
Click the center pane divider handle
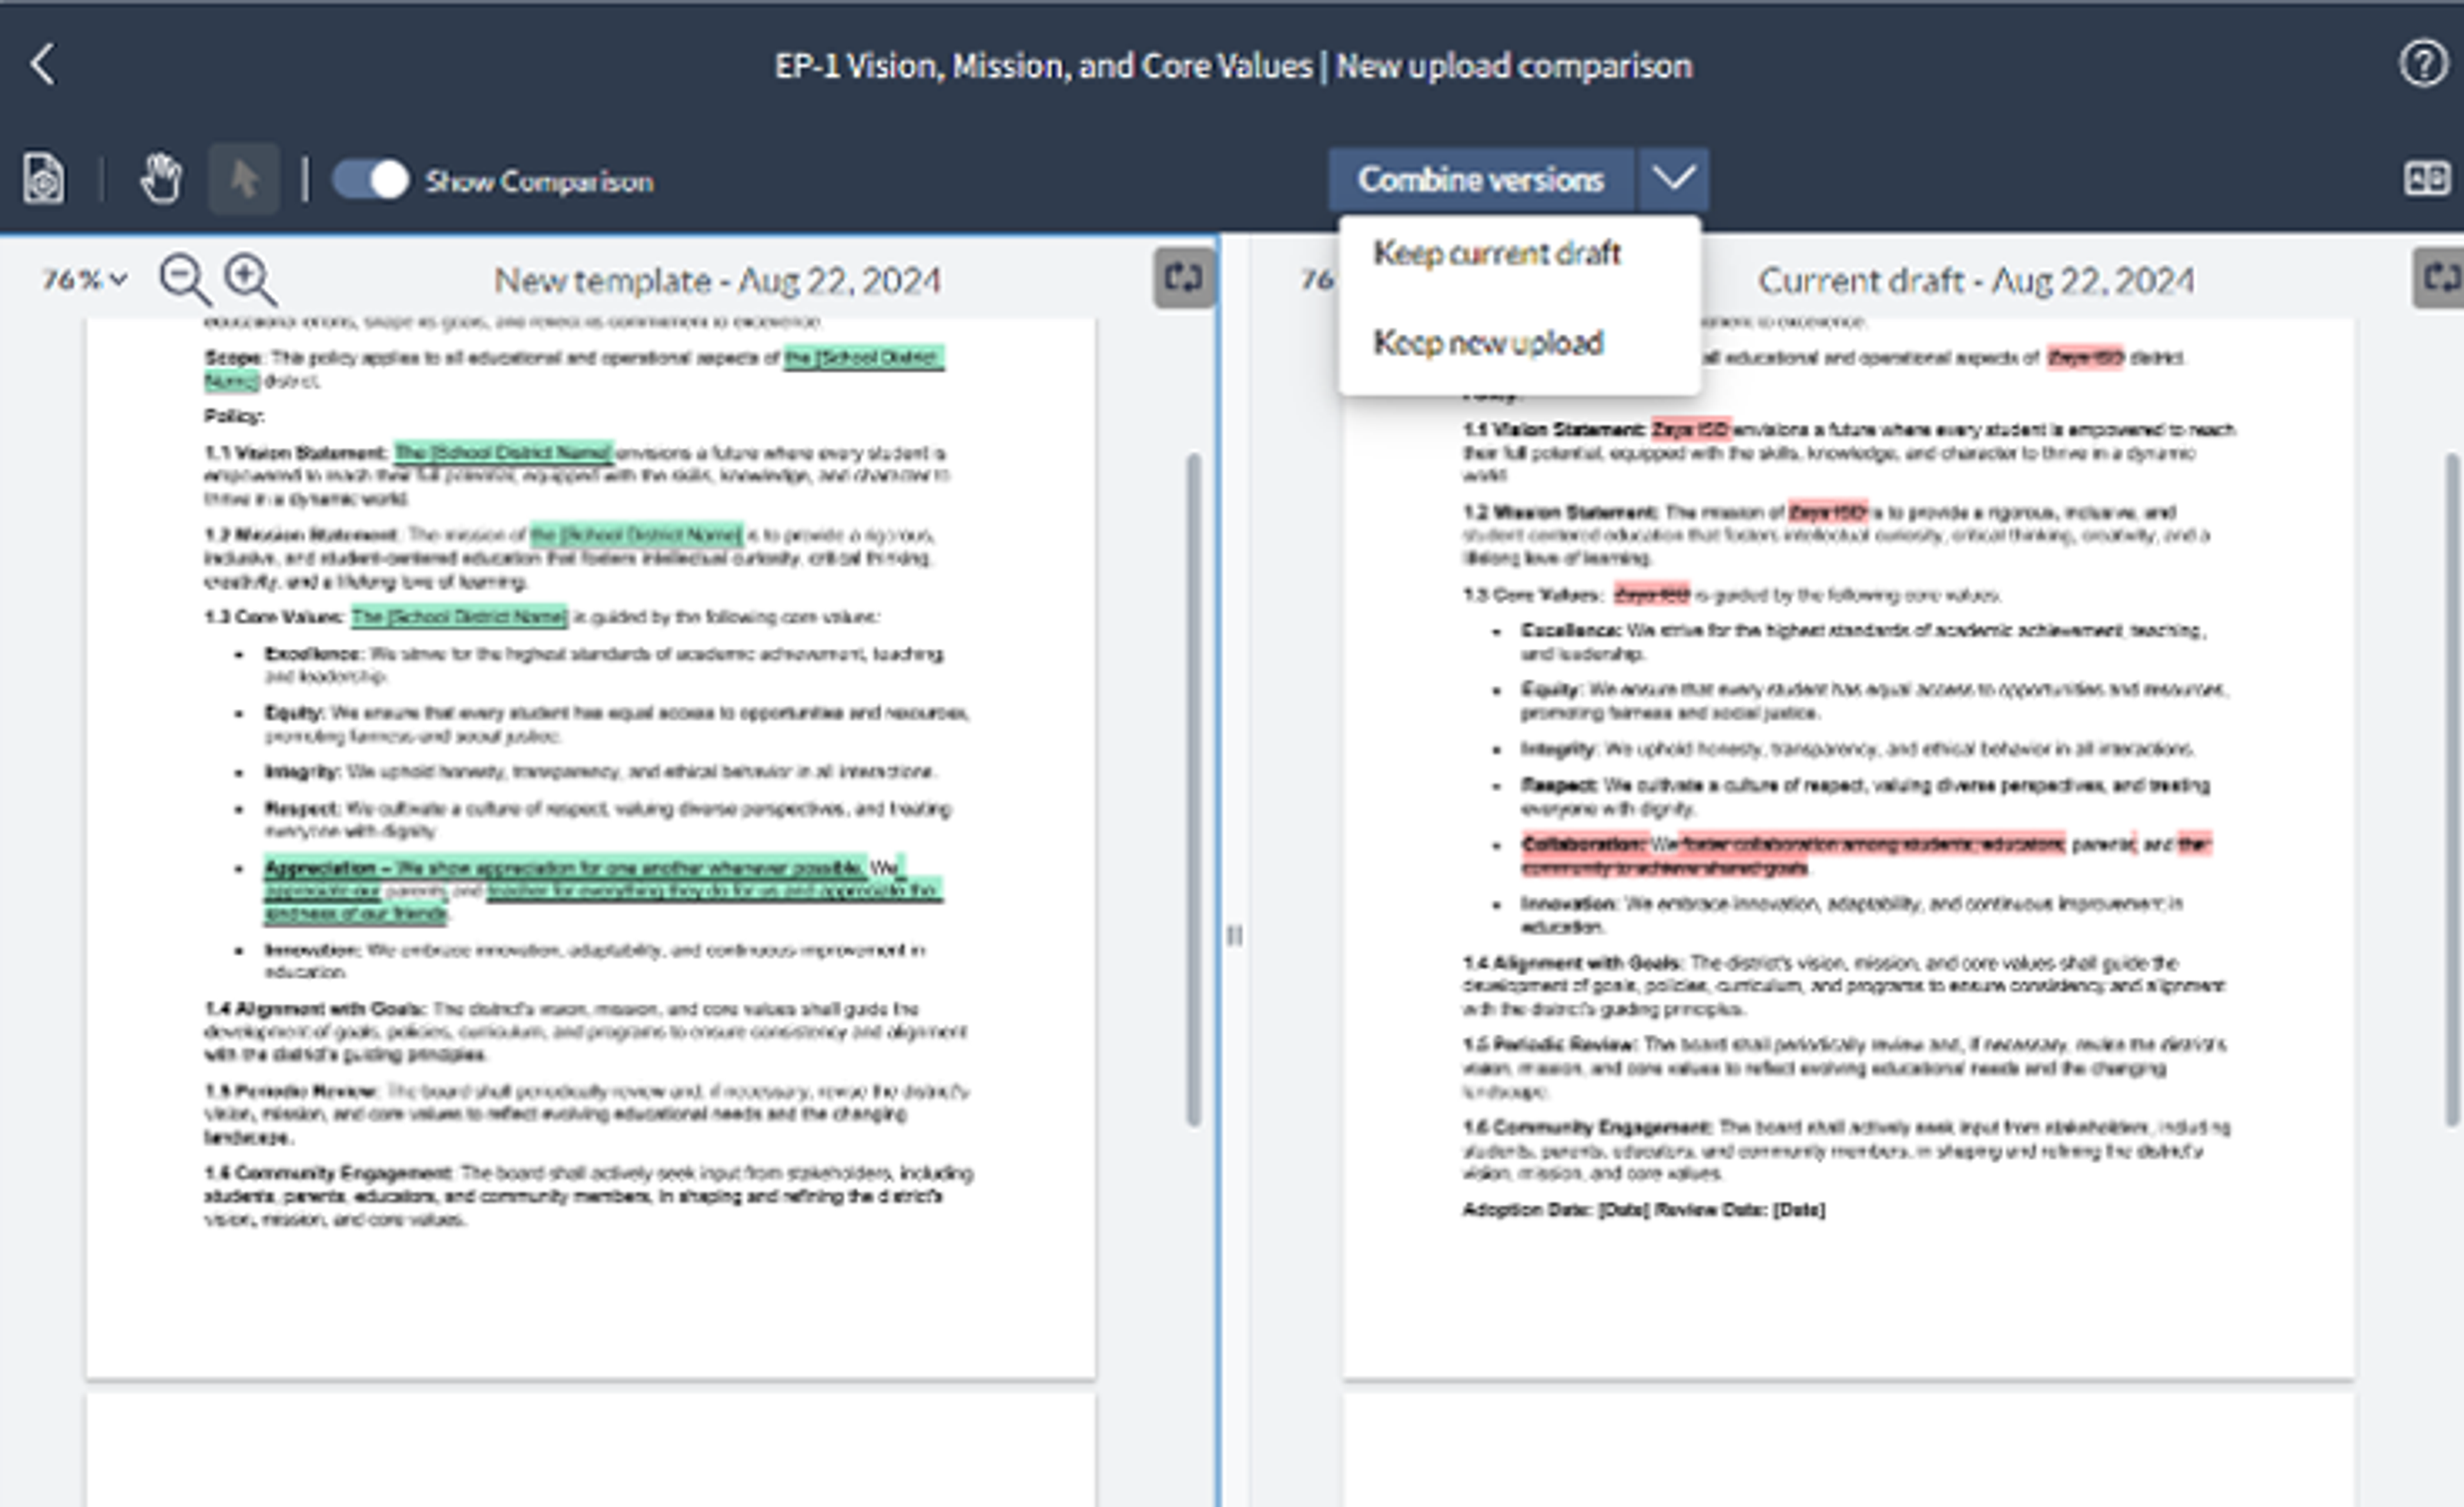tap(1235, 935)
